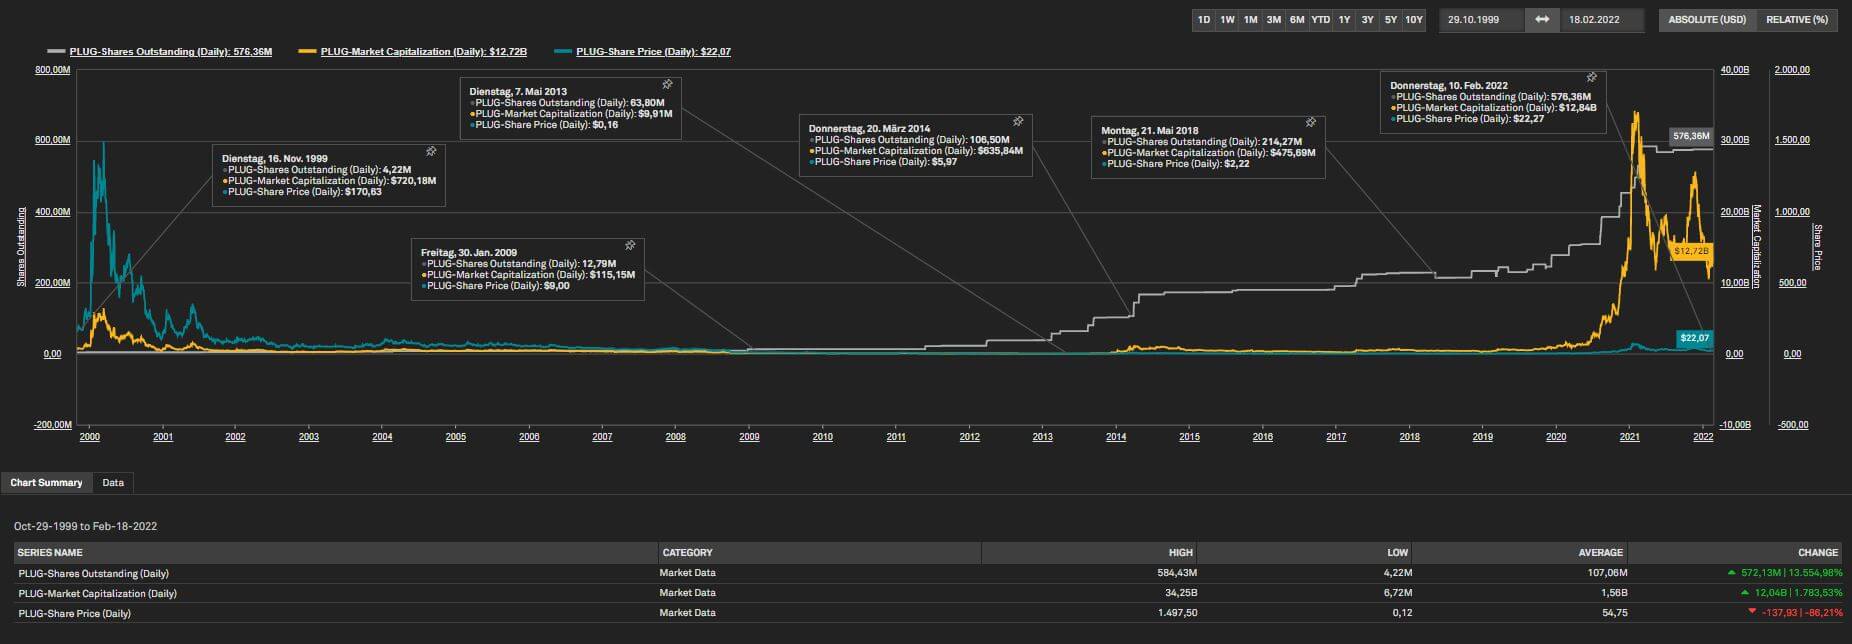Click the 1.497,50 high value cell

tap(1178, 613)
